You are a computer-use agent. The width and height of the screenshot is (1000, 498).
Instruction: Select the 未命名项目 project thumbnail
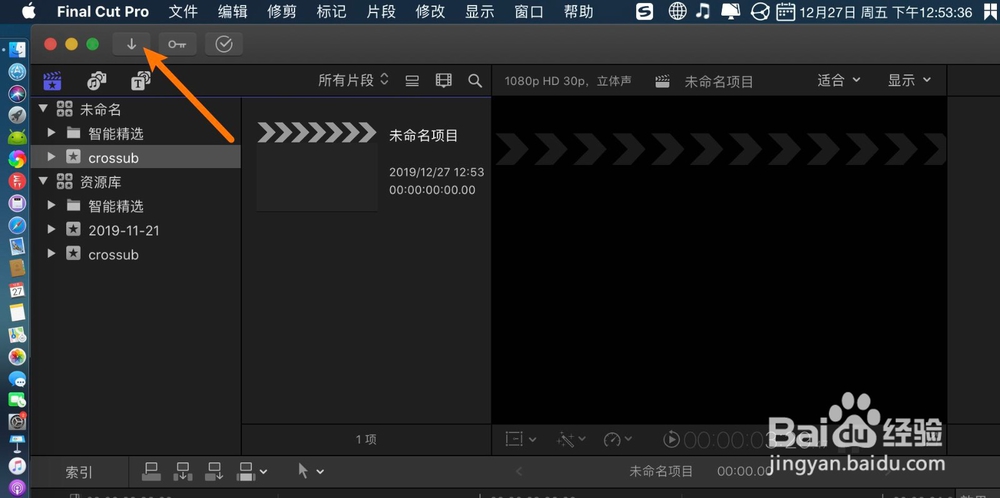click(x=317, y=166)
